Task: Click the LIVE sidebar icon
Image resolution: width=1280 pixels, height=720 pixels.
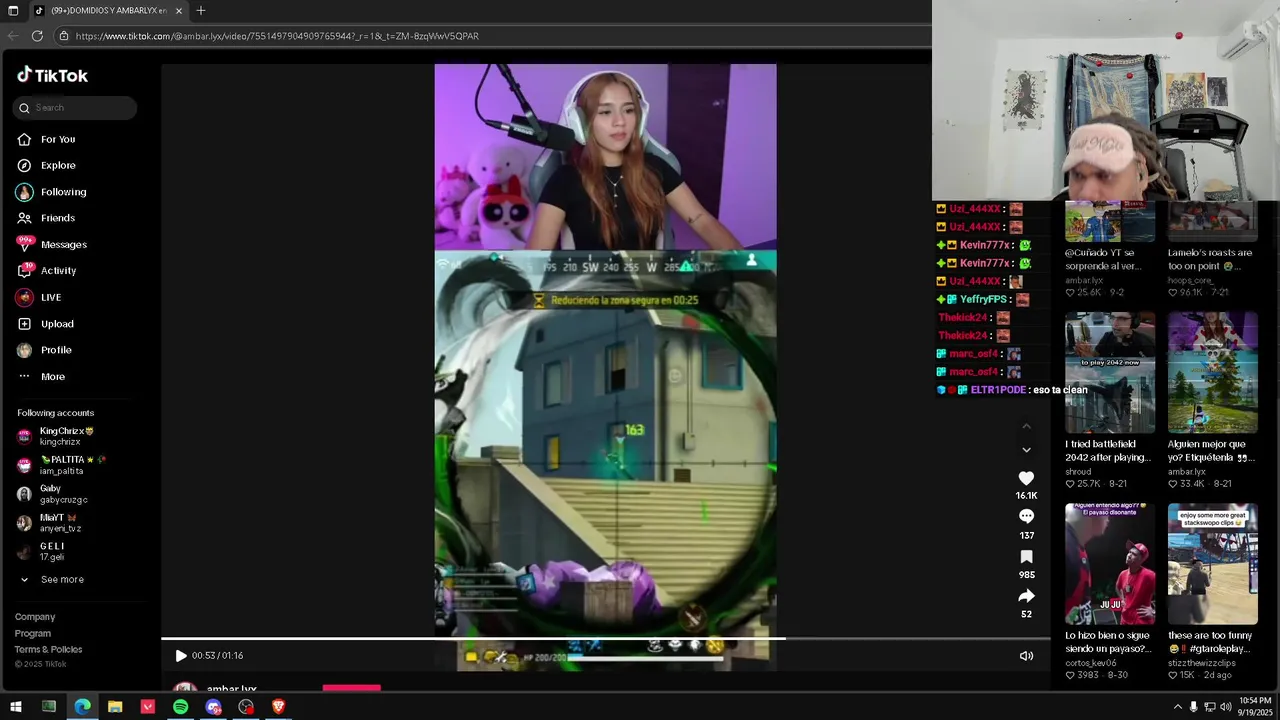Action: pos(24,297)
